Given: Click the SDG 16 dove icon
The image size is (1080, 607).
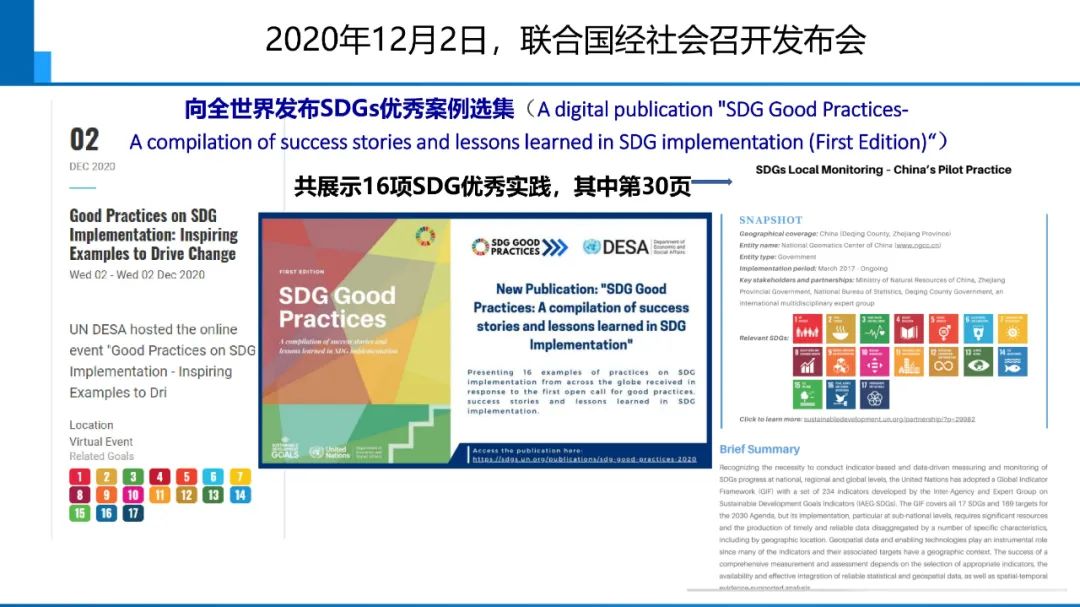Looking at the screenshot, I should [x=841, y=394].
